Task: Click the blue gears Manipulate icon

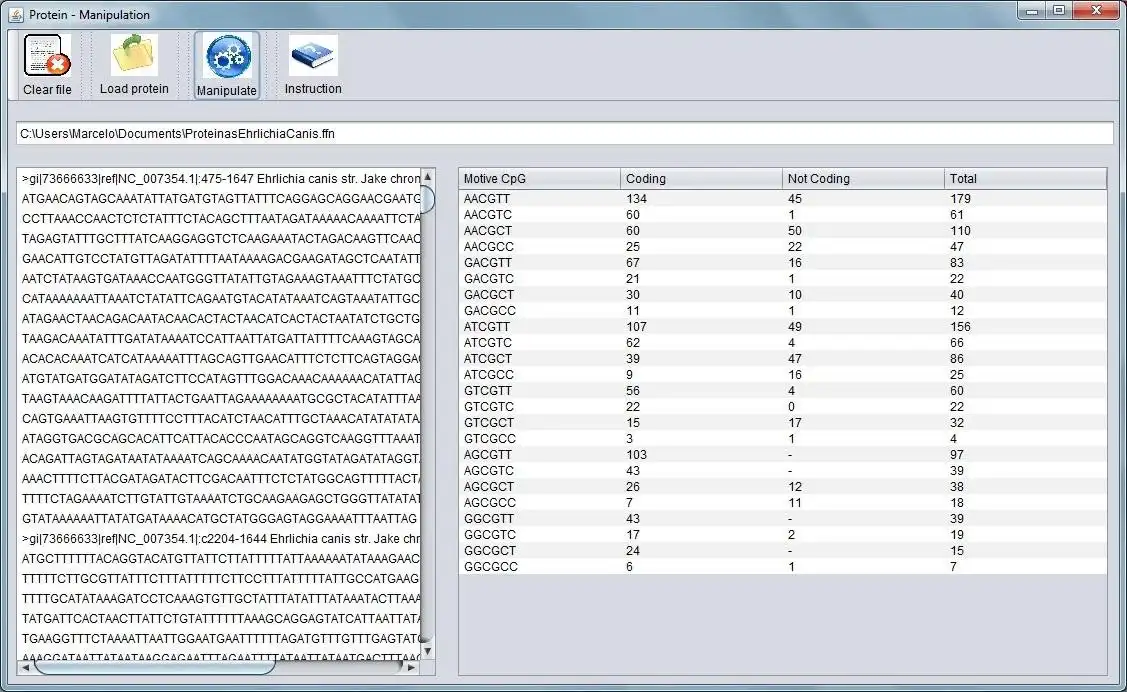Action: click(x=226, y=55)
